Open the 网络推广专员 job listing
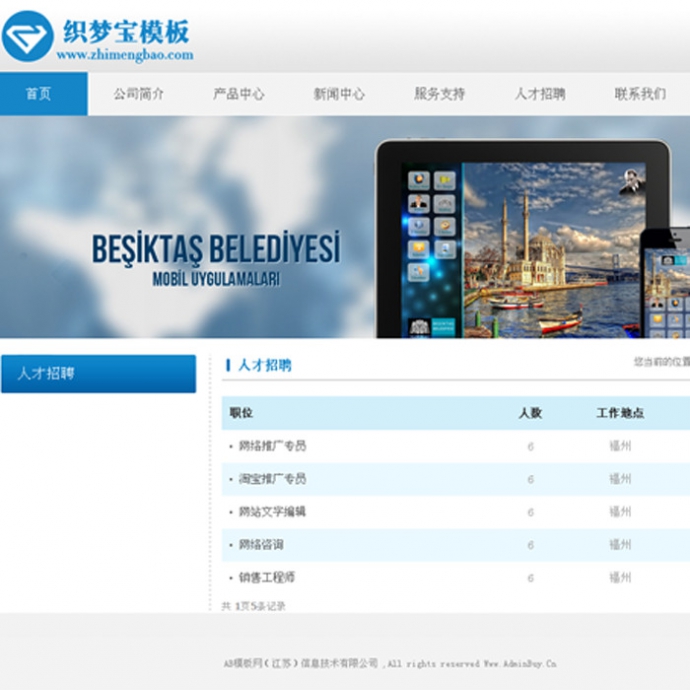690x690 pixels. click(272, 446)
